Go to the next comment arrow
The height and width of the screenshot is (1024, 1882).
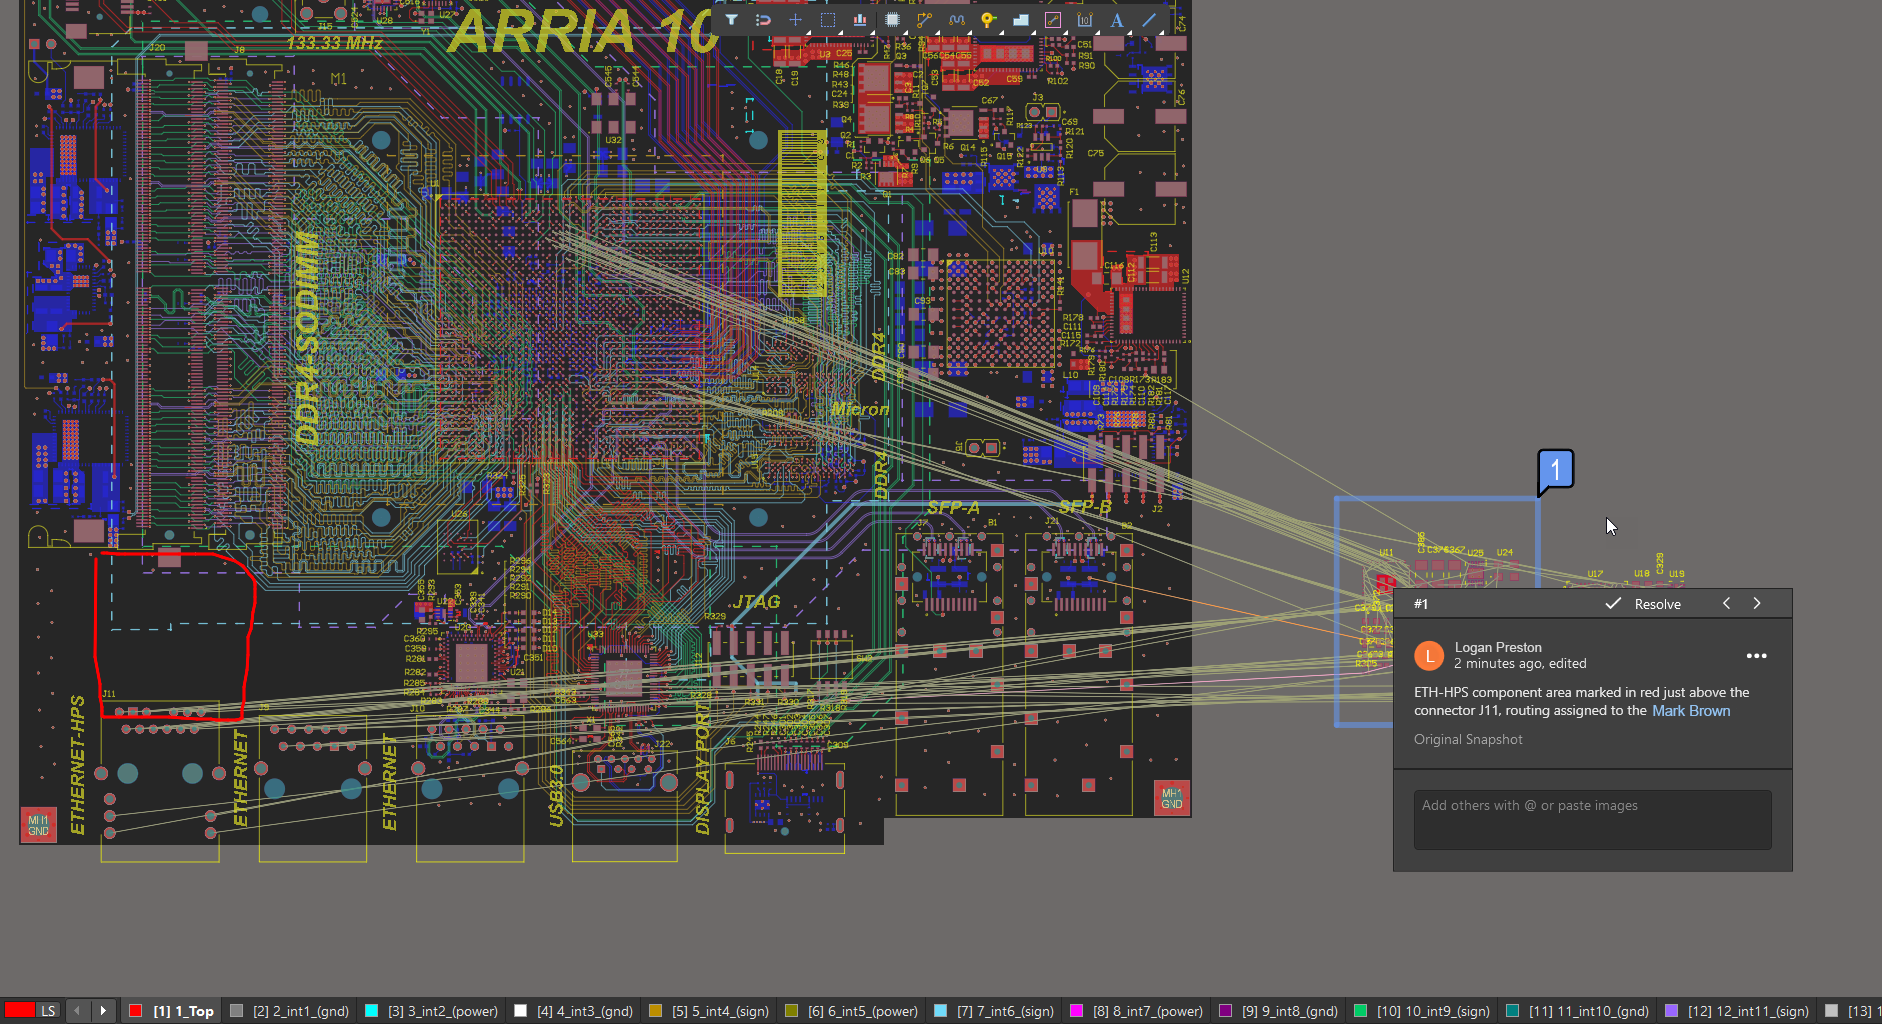pyautogui.click(x=1757, y=604)
